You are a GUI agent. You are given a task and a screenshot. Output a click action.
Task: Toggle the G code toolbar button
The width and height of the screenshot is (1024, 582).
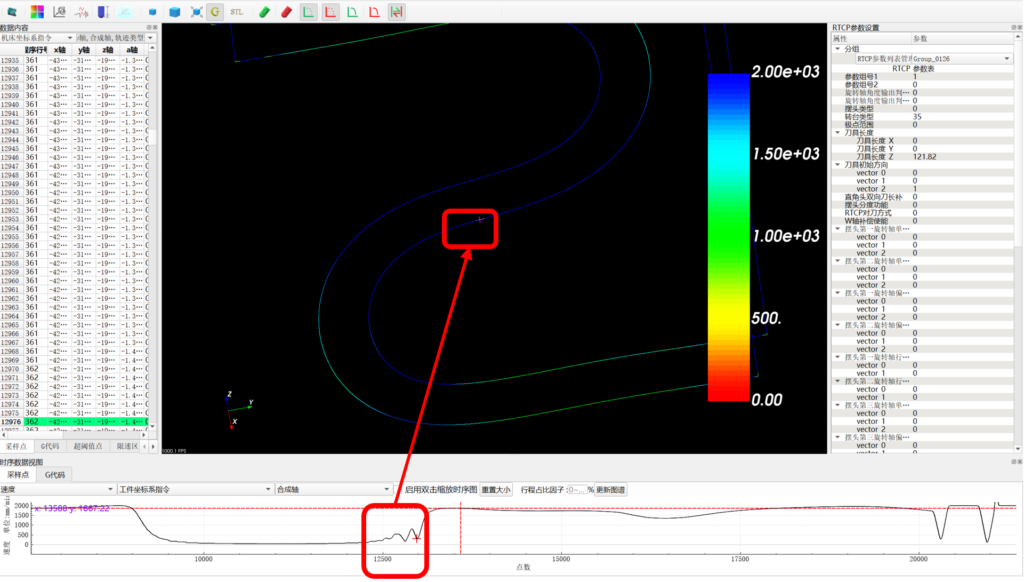coord(215,12)
